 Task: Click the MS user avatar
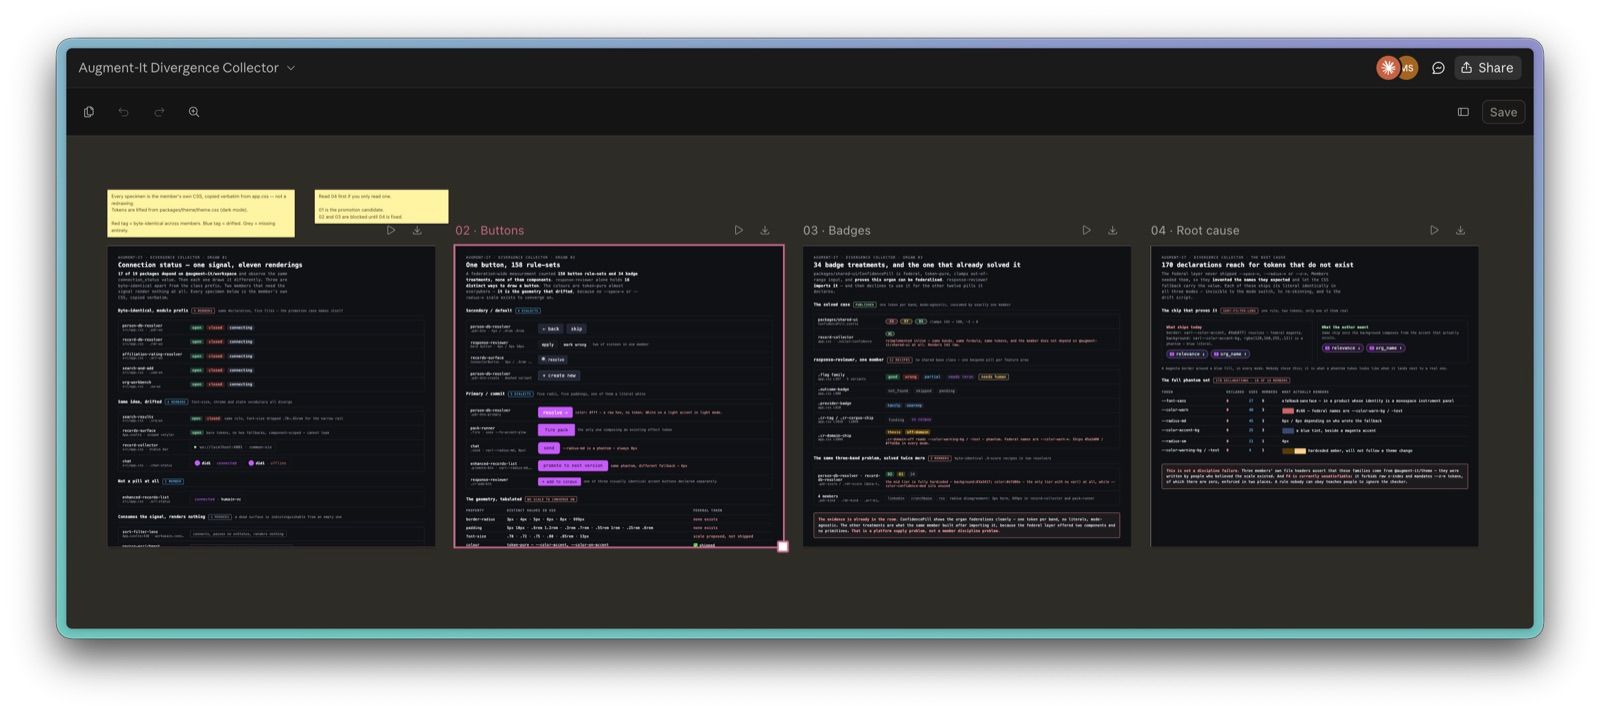[1409, 68]
